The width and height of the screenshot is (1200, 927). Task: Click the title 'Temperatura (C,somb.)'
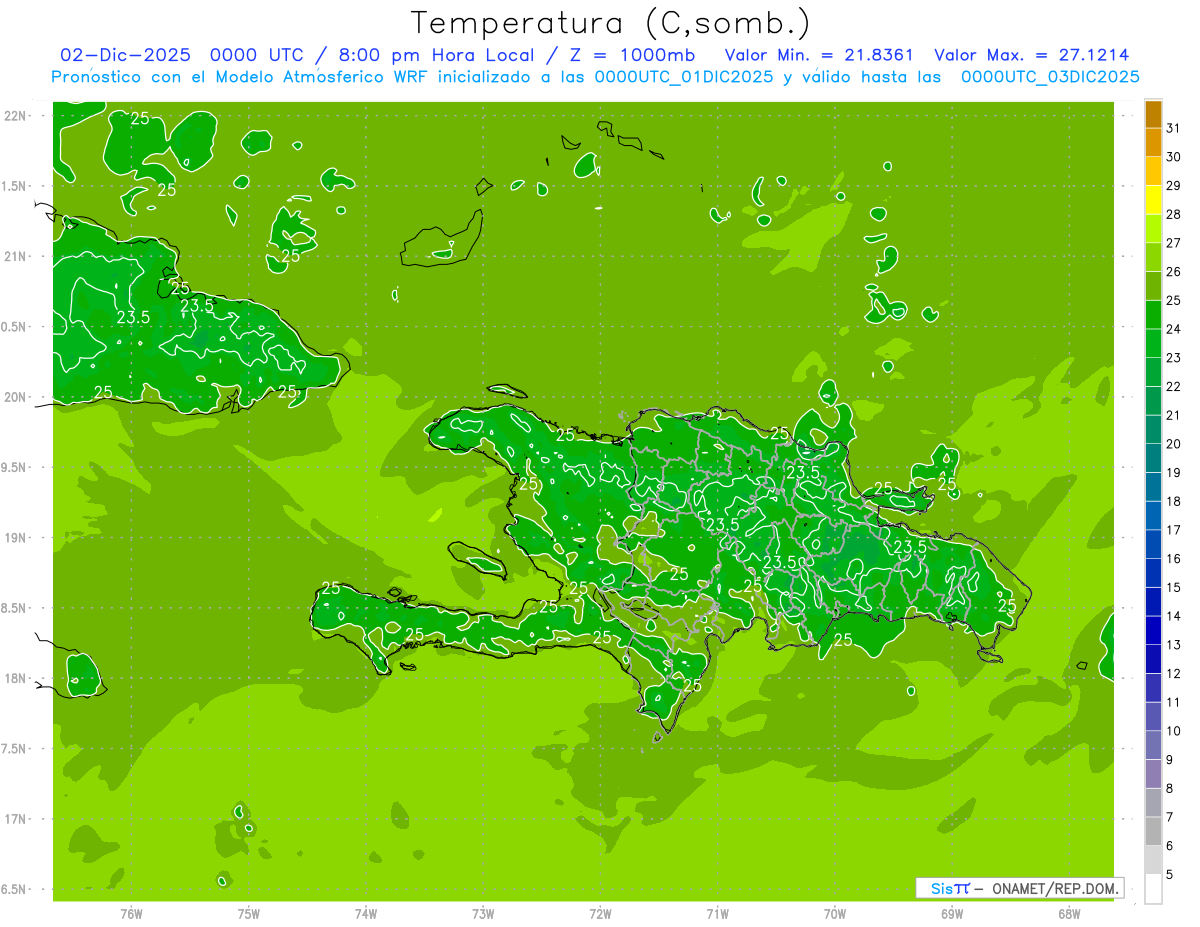611,23
